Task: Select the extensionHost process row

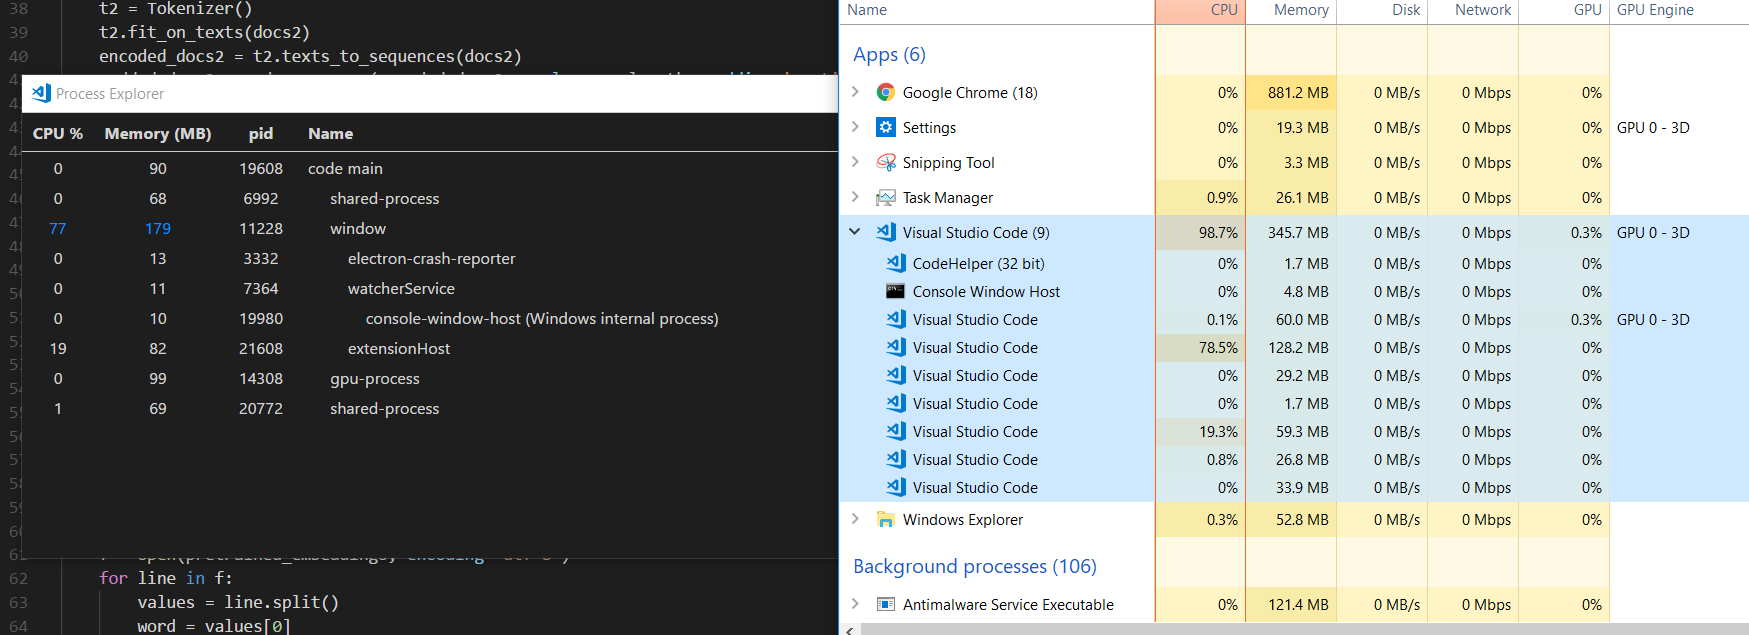Action: click(398, 349)
